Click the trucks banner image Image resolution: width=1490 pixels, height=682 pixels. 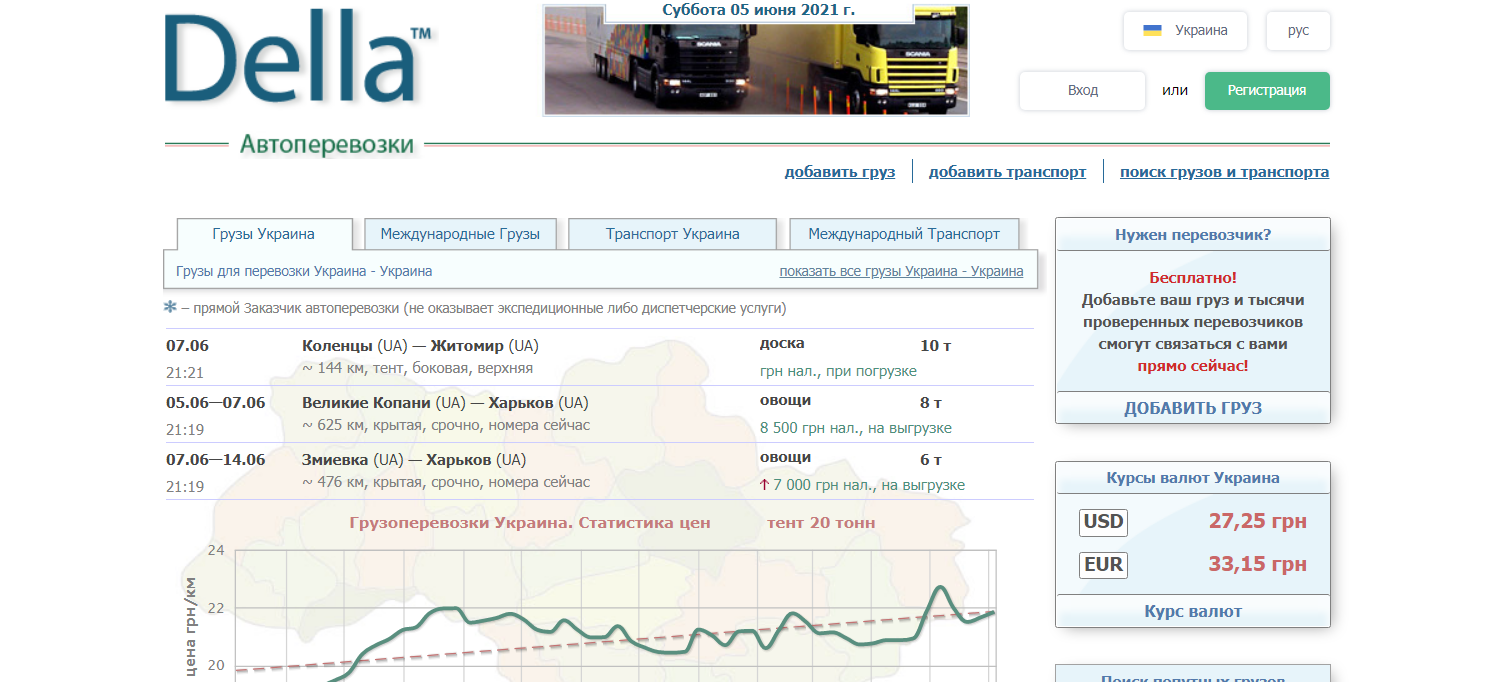pyautogui.click(x=755, y=68)
